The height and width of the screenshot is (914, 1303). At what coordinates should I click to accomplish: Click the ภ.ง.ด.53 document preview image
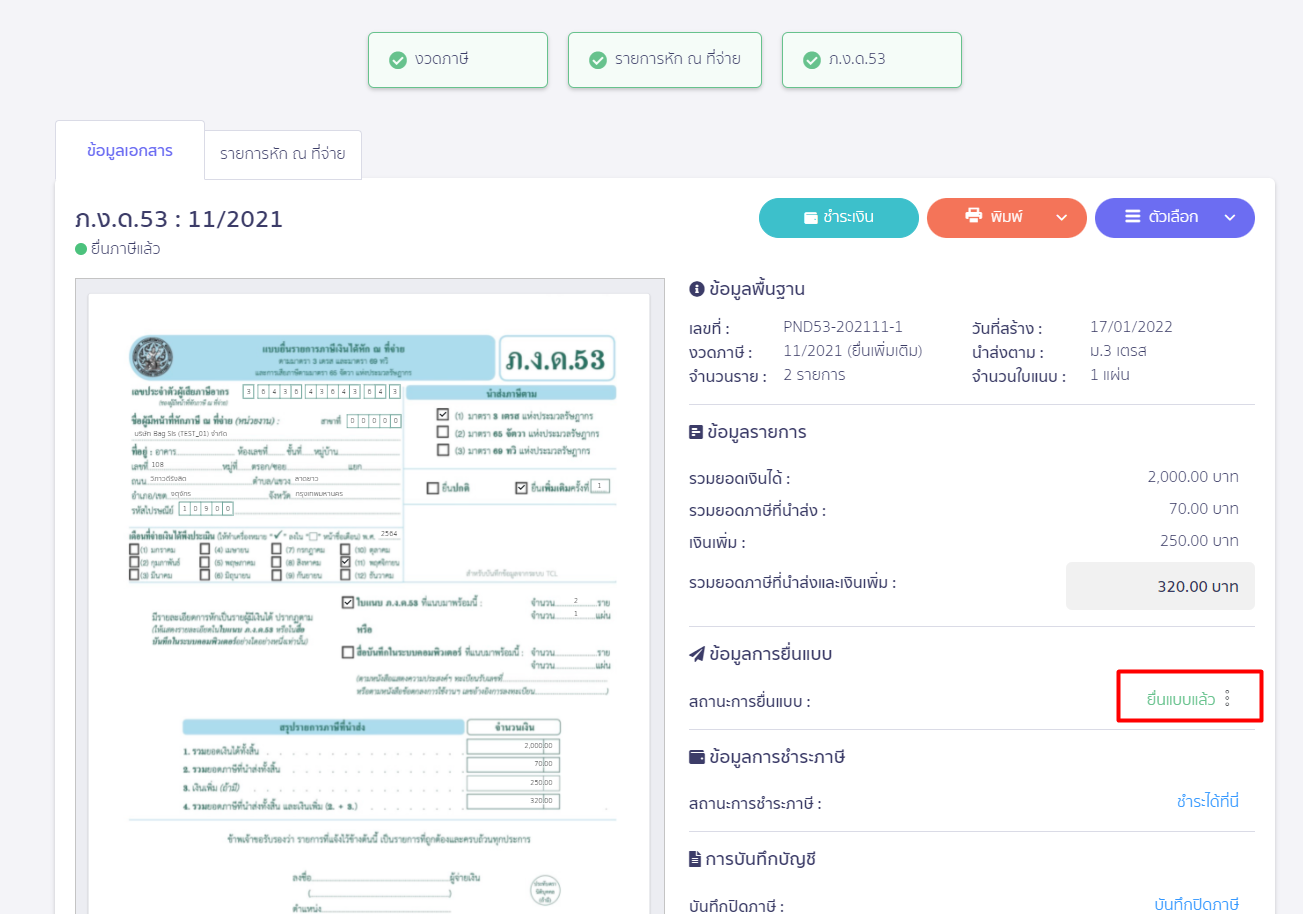click(369, 600)
